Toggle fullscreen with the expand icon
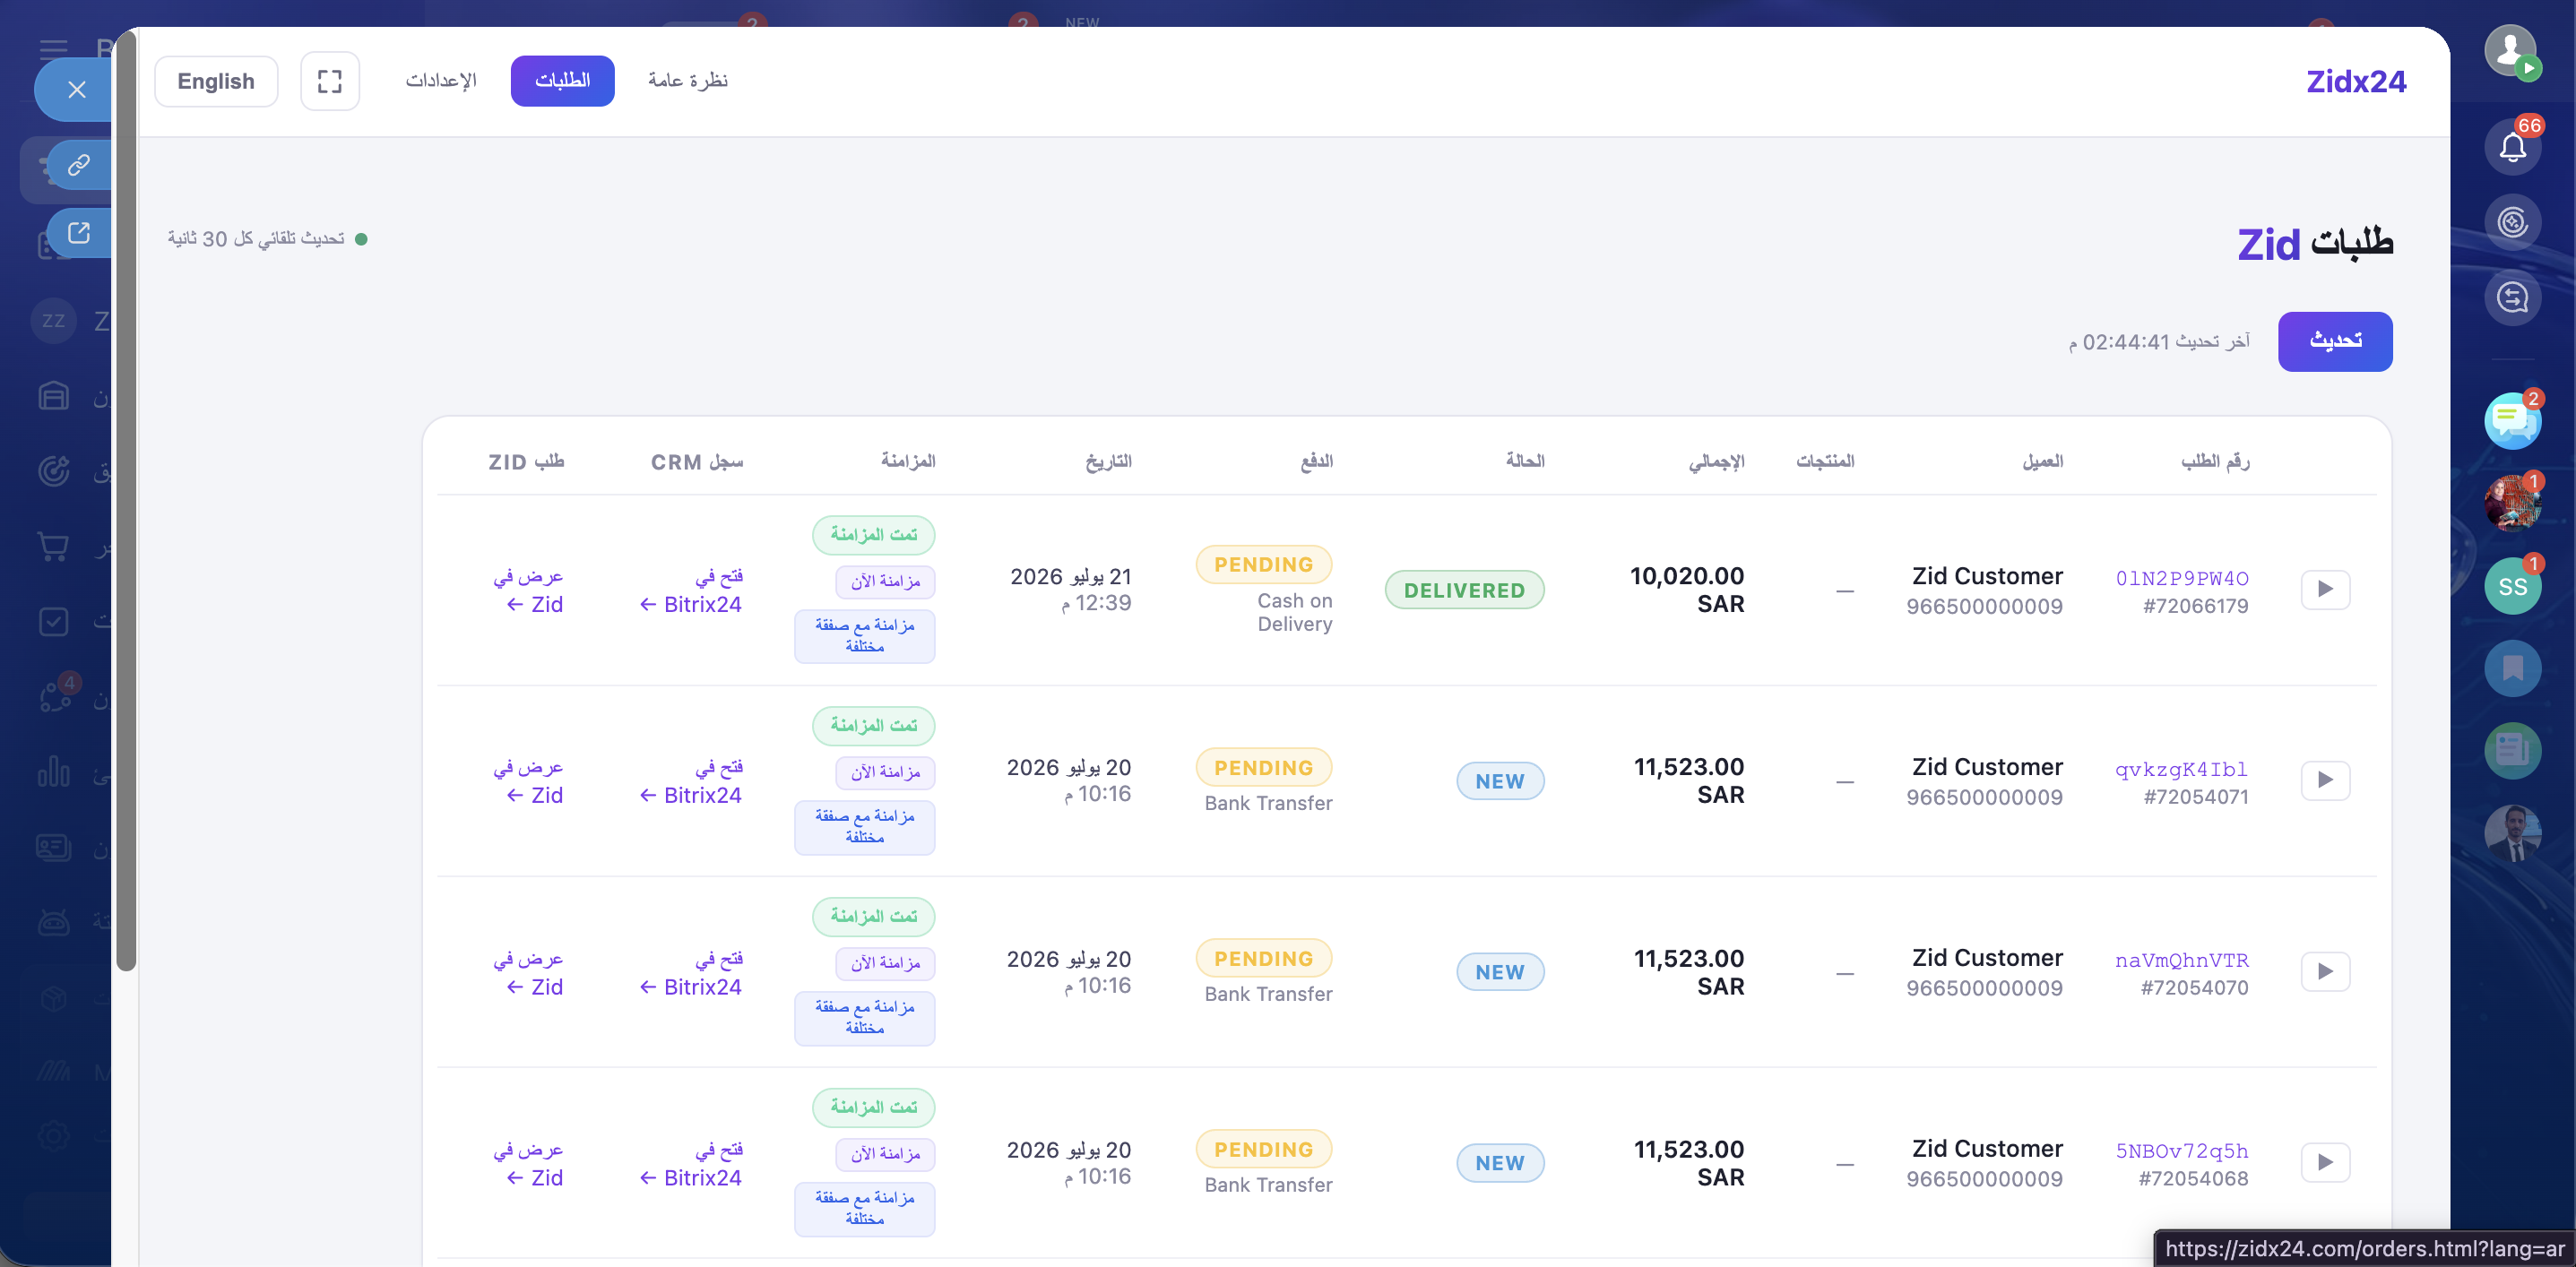Image resolution: width=2576 pixels, height=1267 pixels. pyautogui.click(x=330, y=81)
